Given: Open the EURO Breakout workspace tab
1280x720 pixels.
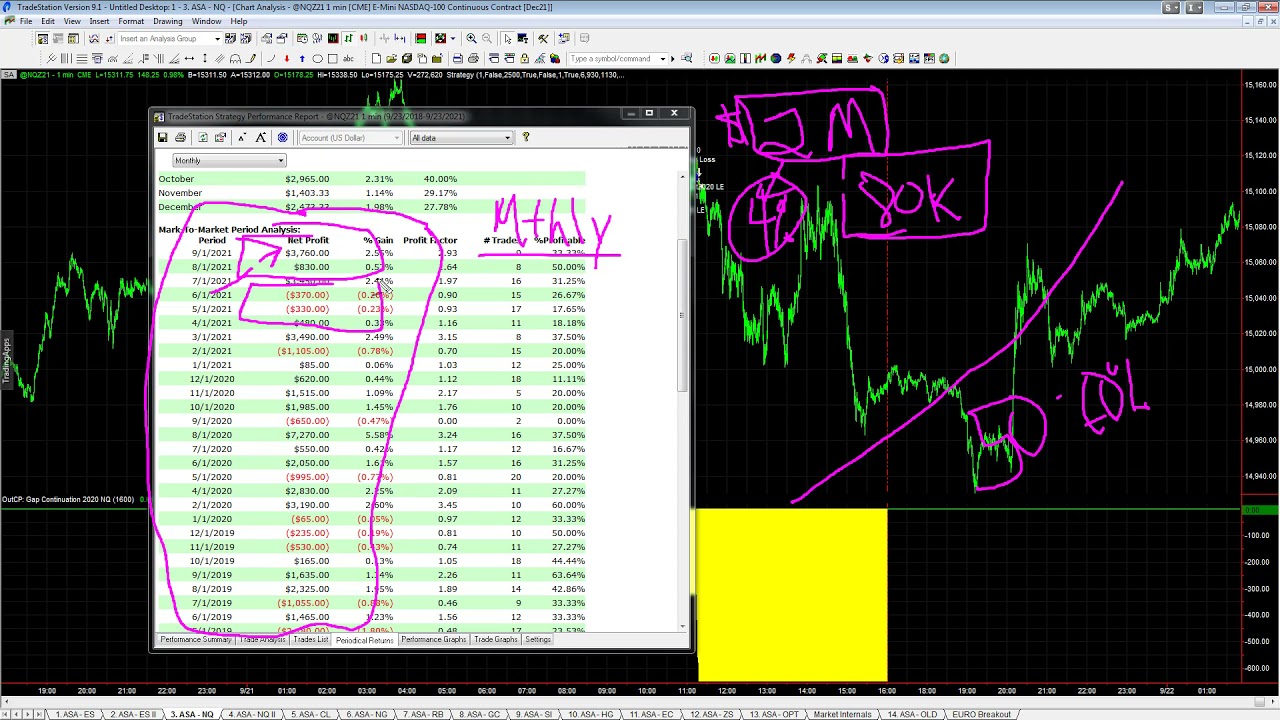Looking at the screenshot, I should (x=981, y=714).
